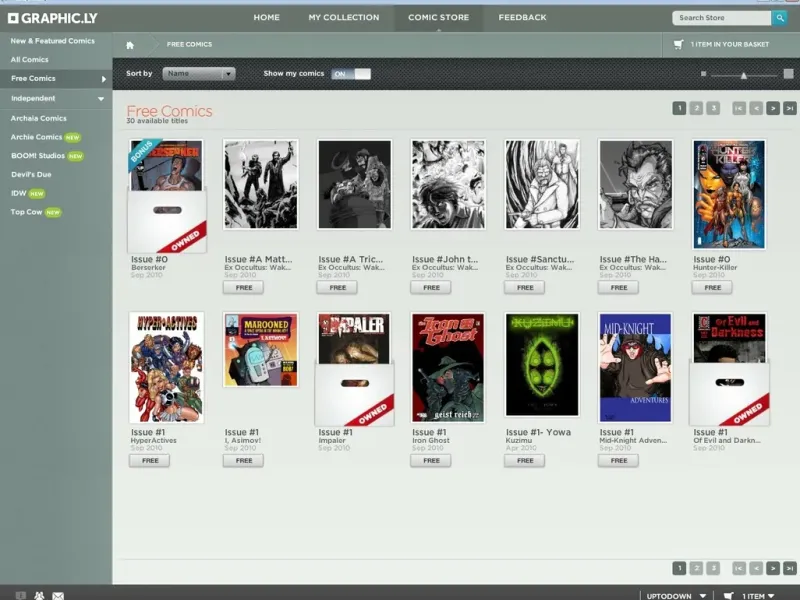Click FREE button under Kuzimu
This screenshot has width=800, height=600.
pyautogui.click(x=524, y=461)
